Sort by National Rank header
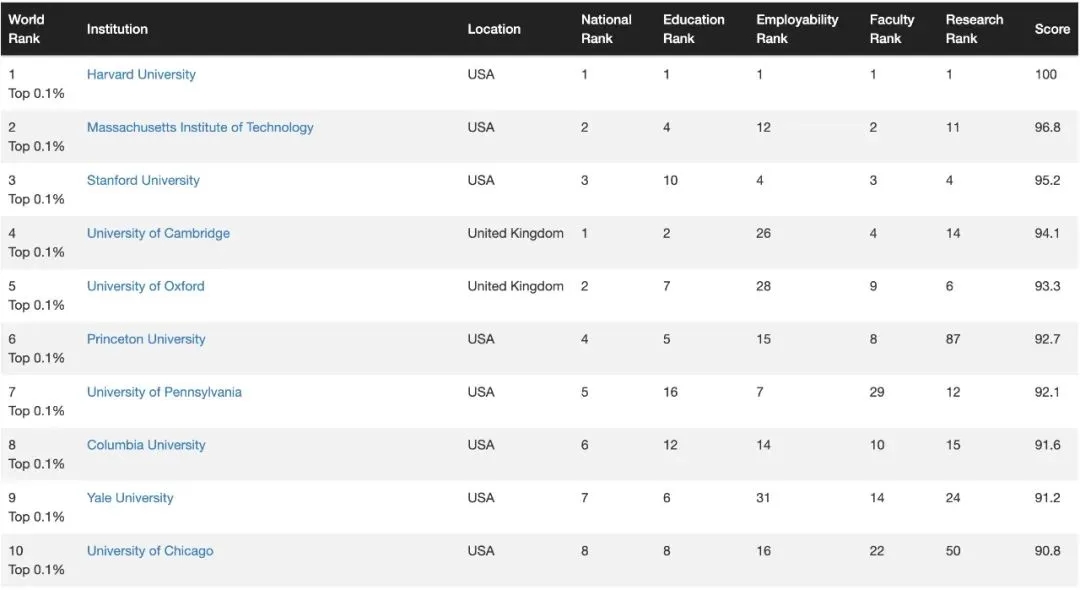The image size is (1080, 590). click(x=606, y=29)
